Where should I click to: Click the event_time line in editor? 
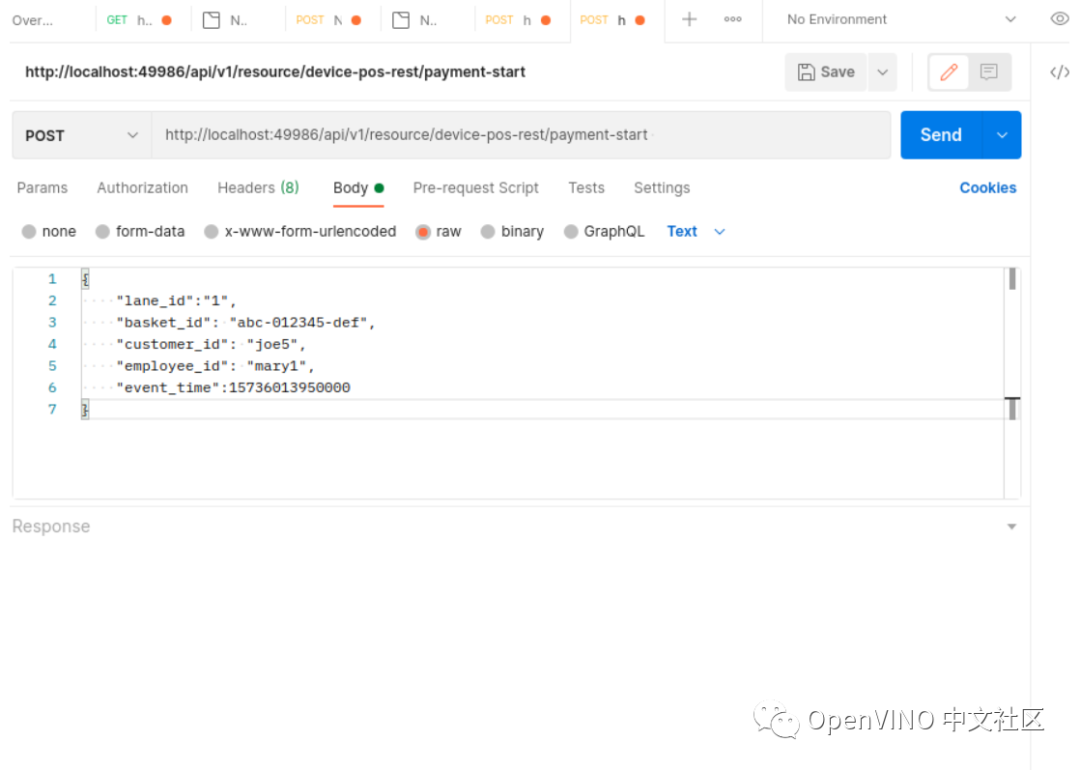click(x=233, y=388)
